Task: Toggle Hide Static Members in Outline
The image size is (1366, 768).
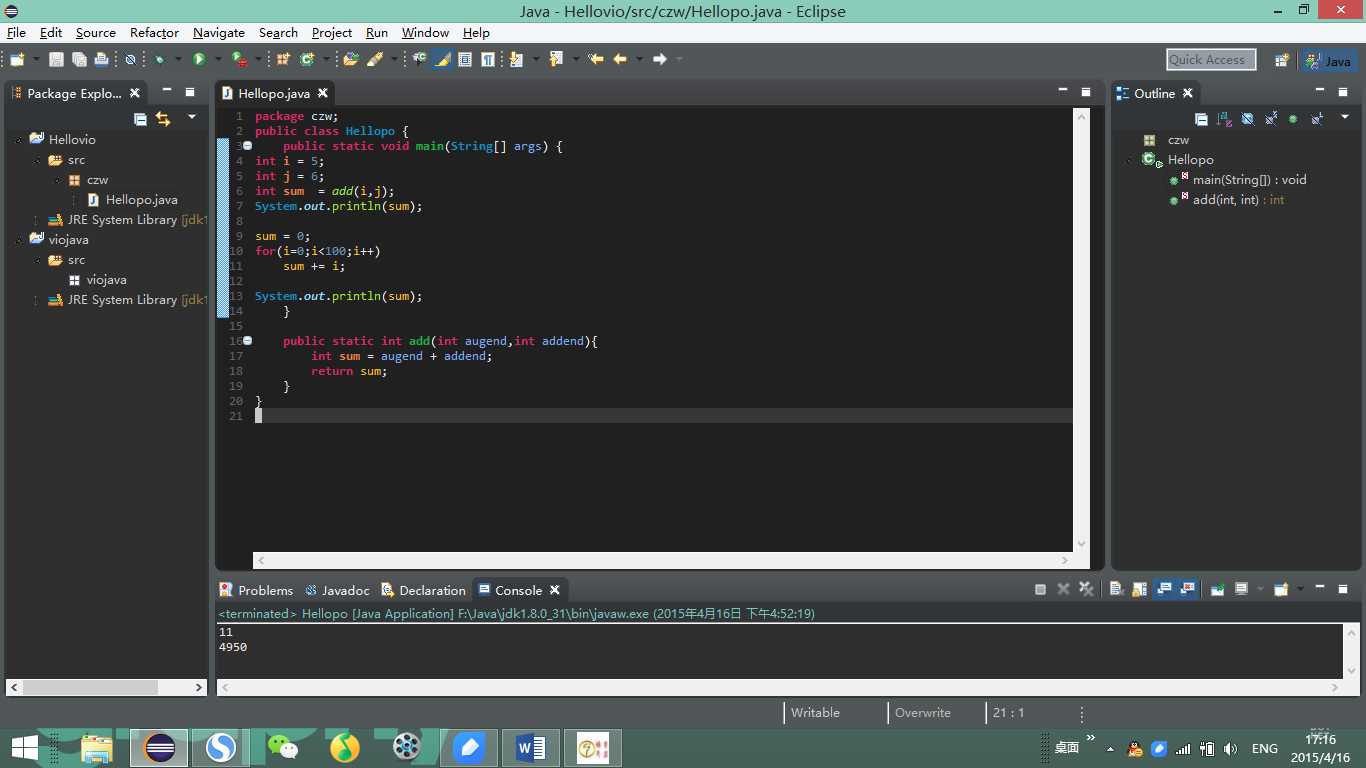Action: (x=1271, y=118)
